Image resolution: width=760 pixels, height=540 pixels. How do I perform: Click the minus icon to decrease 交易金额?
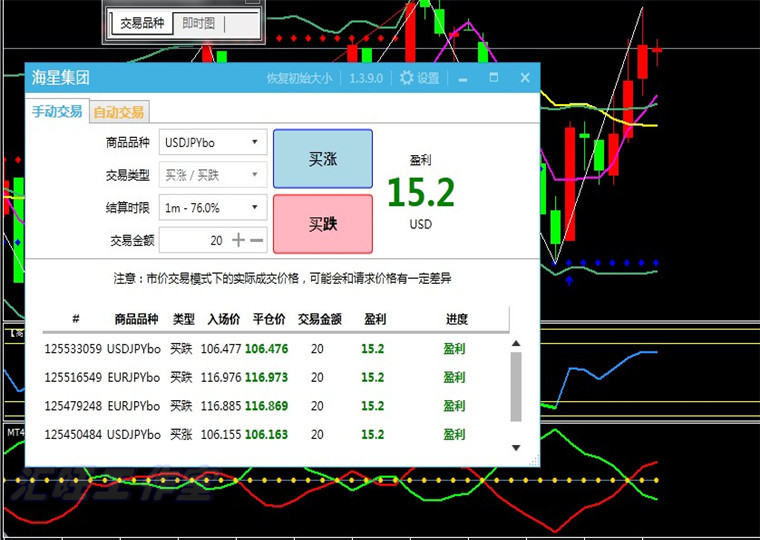pos(257,240)
